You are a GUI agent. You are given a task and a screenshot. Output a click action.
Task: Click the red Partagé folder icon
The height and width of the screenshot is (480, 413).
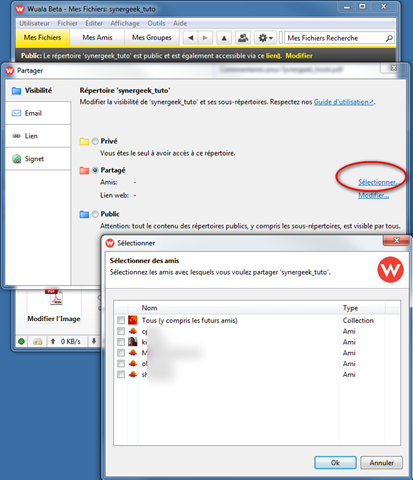click(84, 170)
